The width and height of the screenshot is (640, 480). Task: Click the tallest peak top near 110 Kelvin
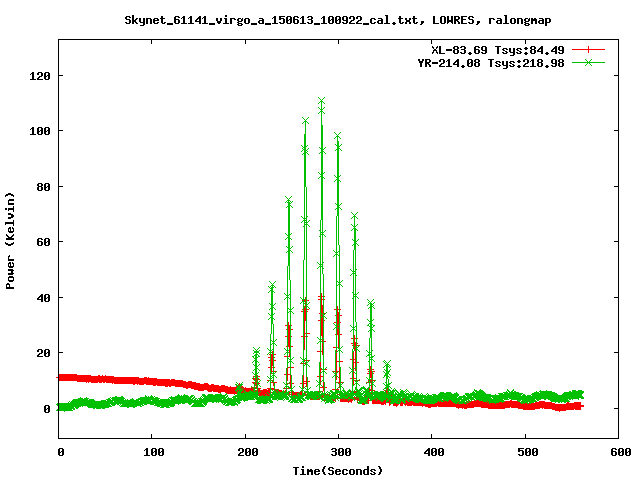tap(321, 101)
